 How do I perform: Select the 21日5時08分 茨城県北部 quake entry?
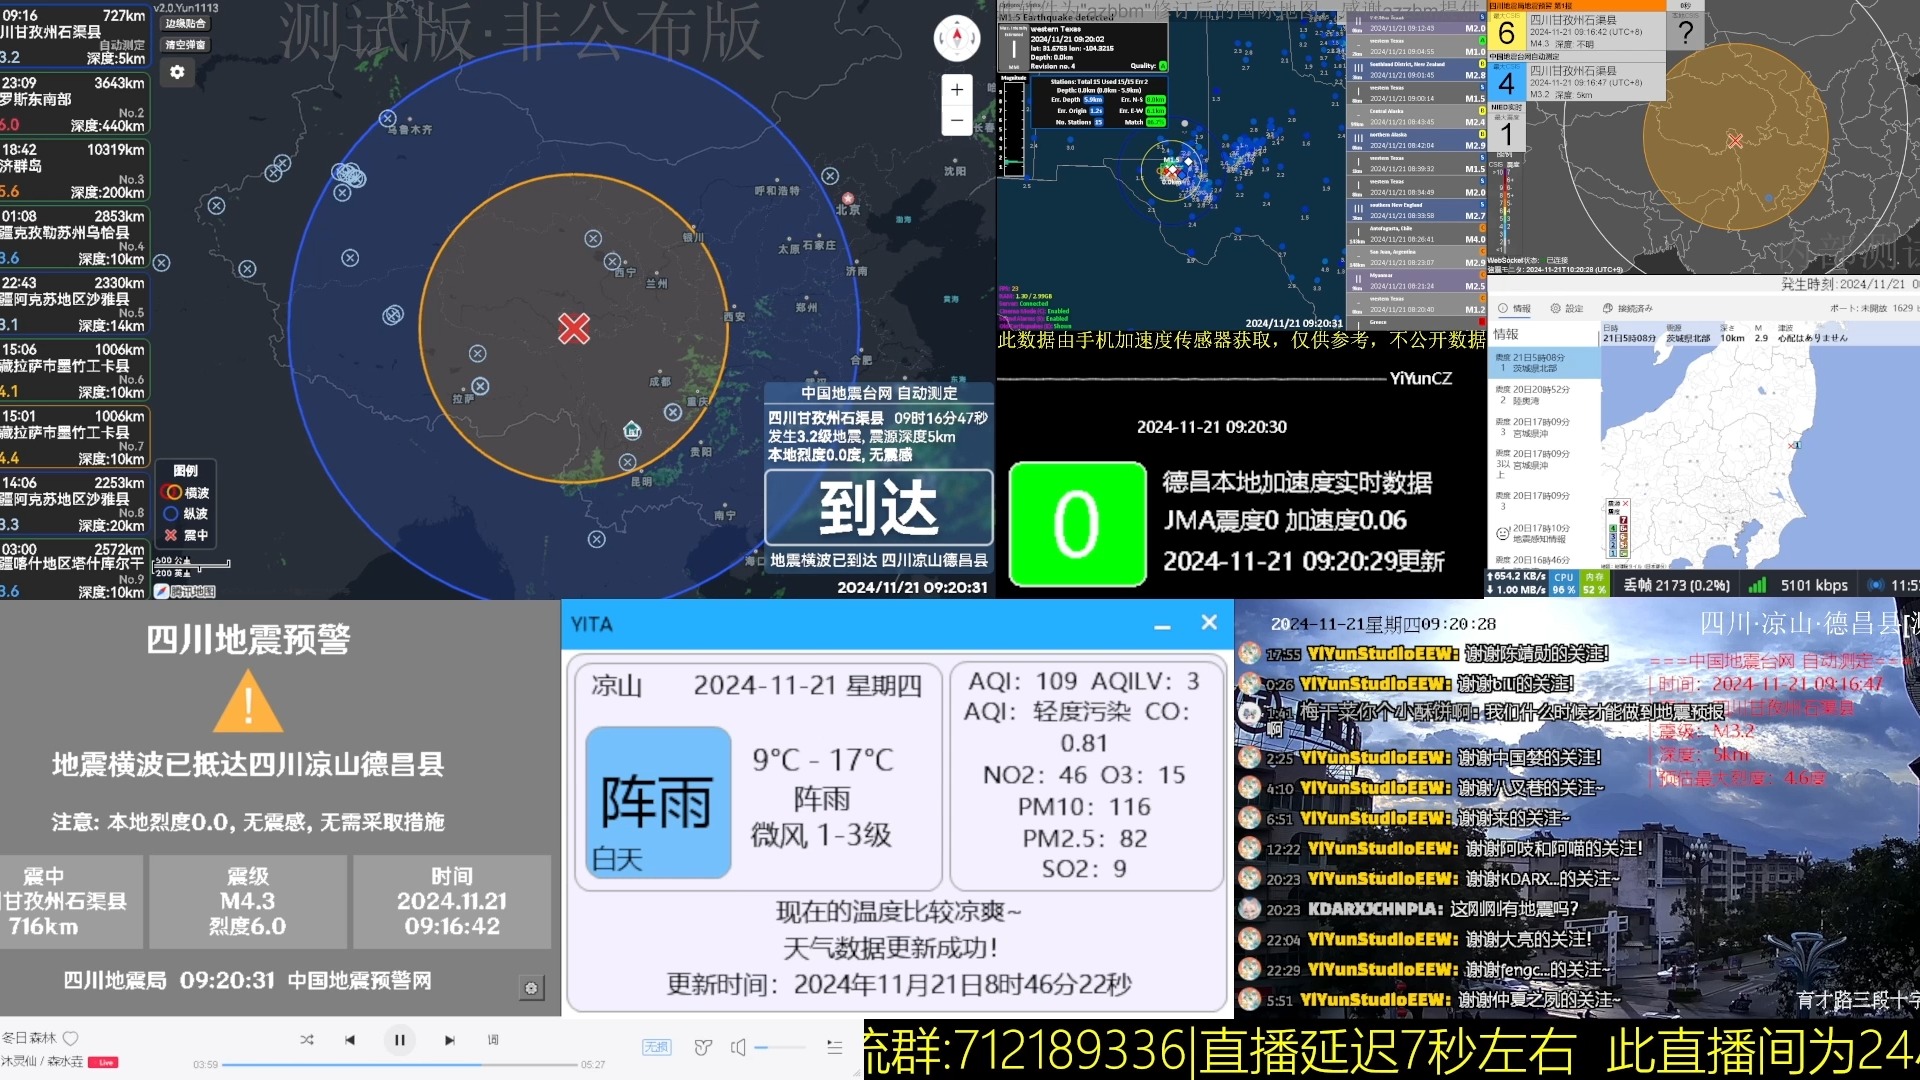[1544, 362]
